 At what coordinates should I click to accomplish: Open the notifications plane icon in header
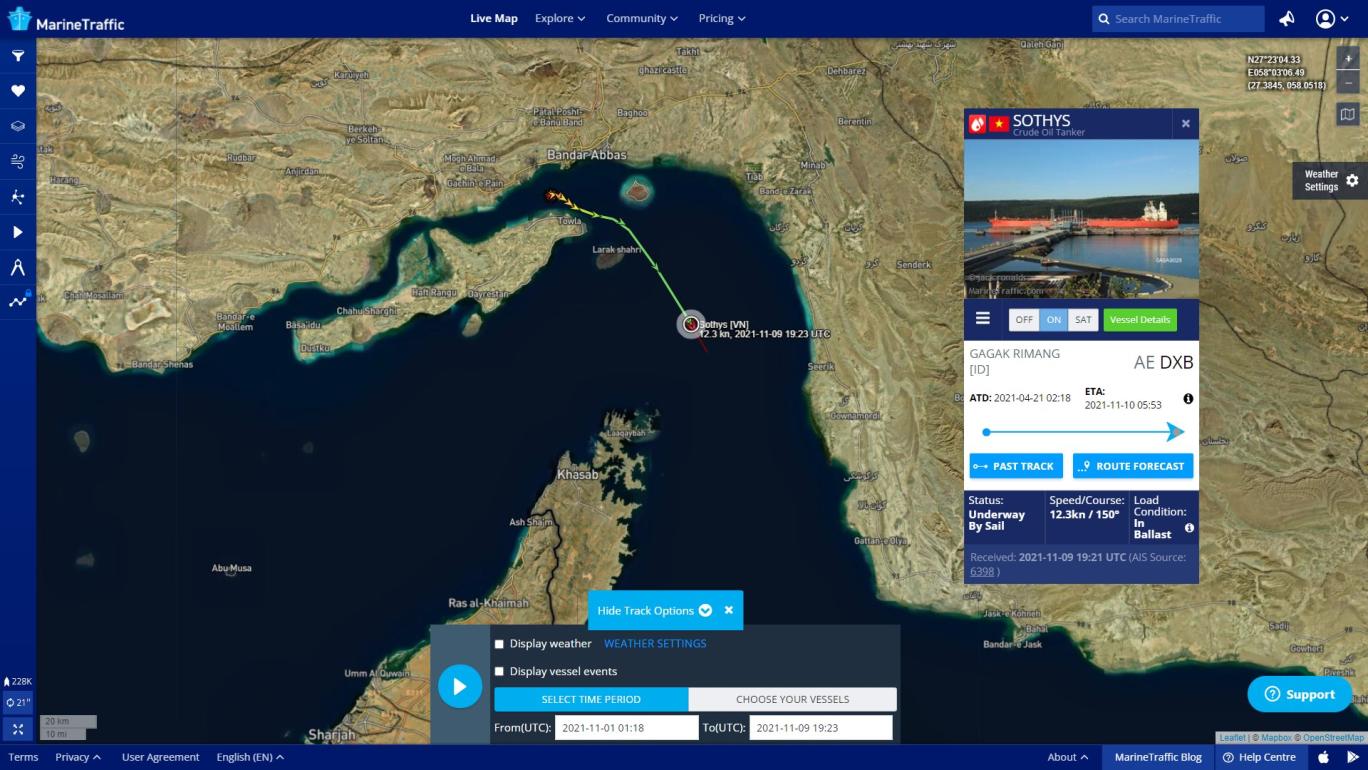[x=1287, y=18]
